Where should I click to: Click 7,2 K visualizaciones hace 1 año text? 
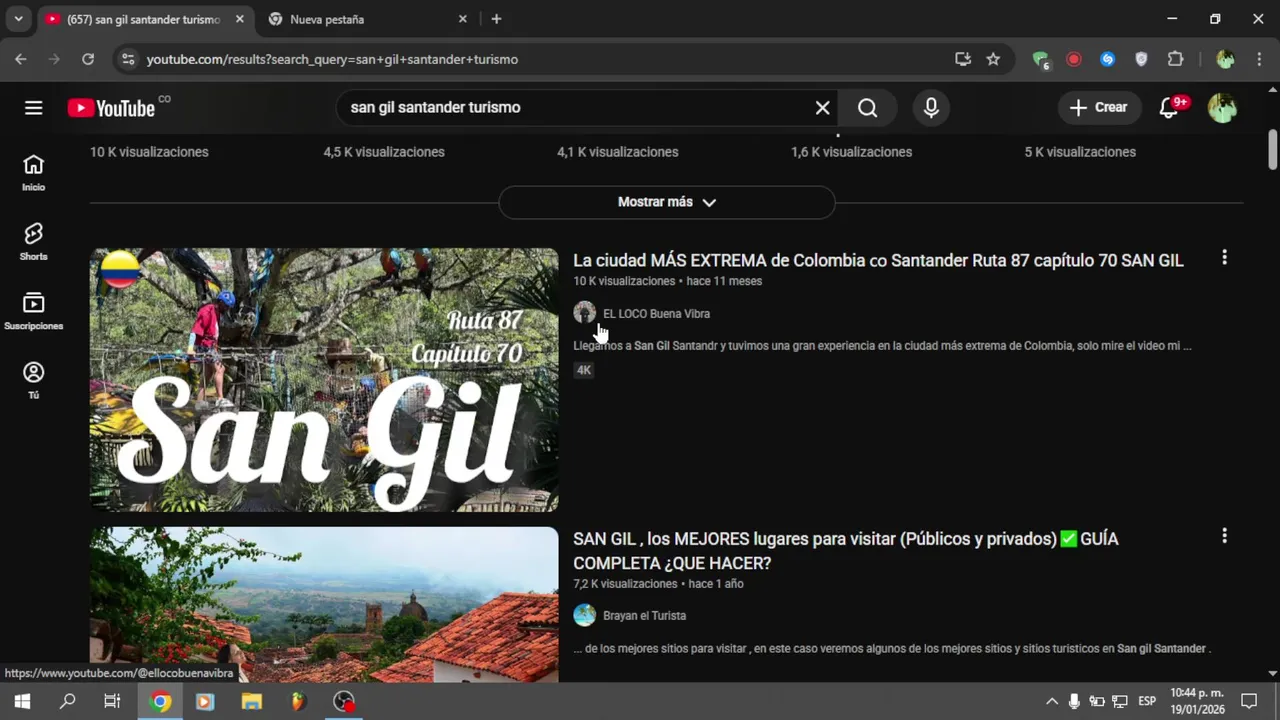pyautogui.click(x=658, y=584)
